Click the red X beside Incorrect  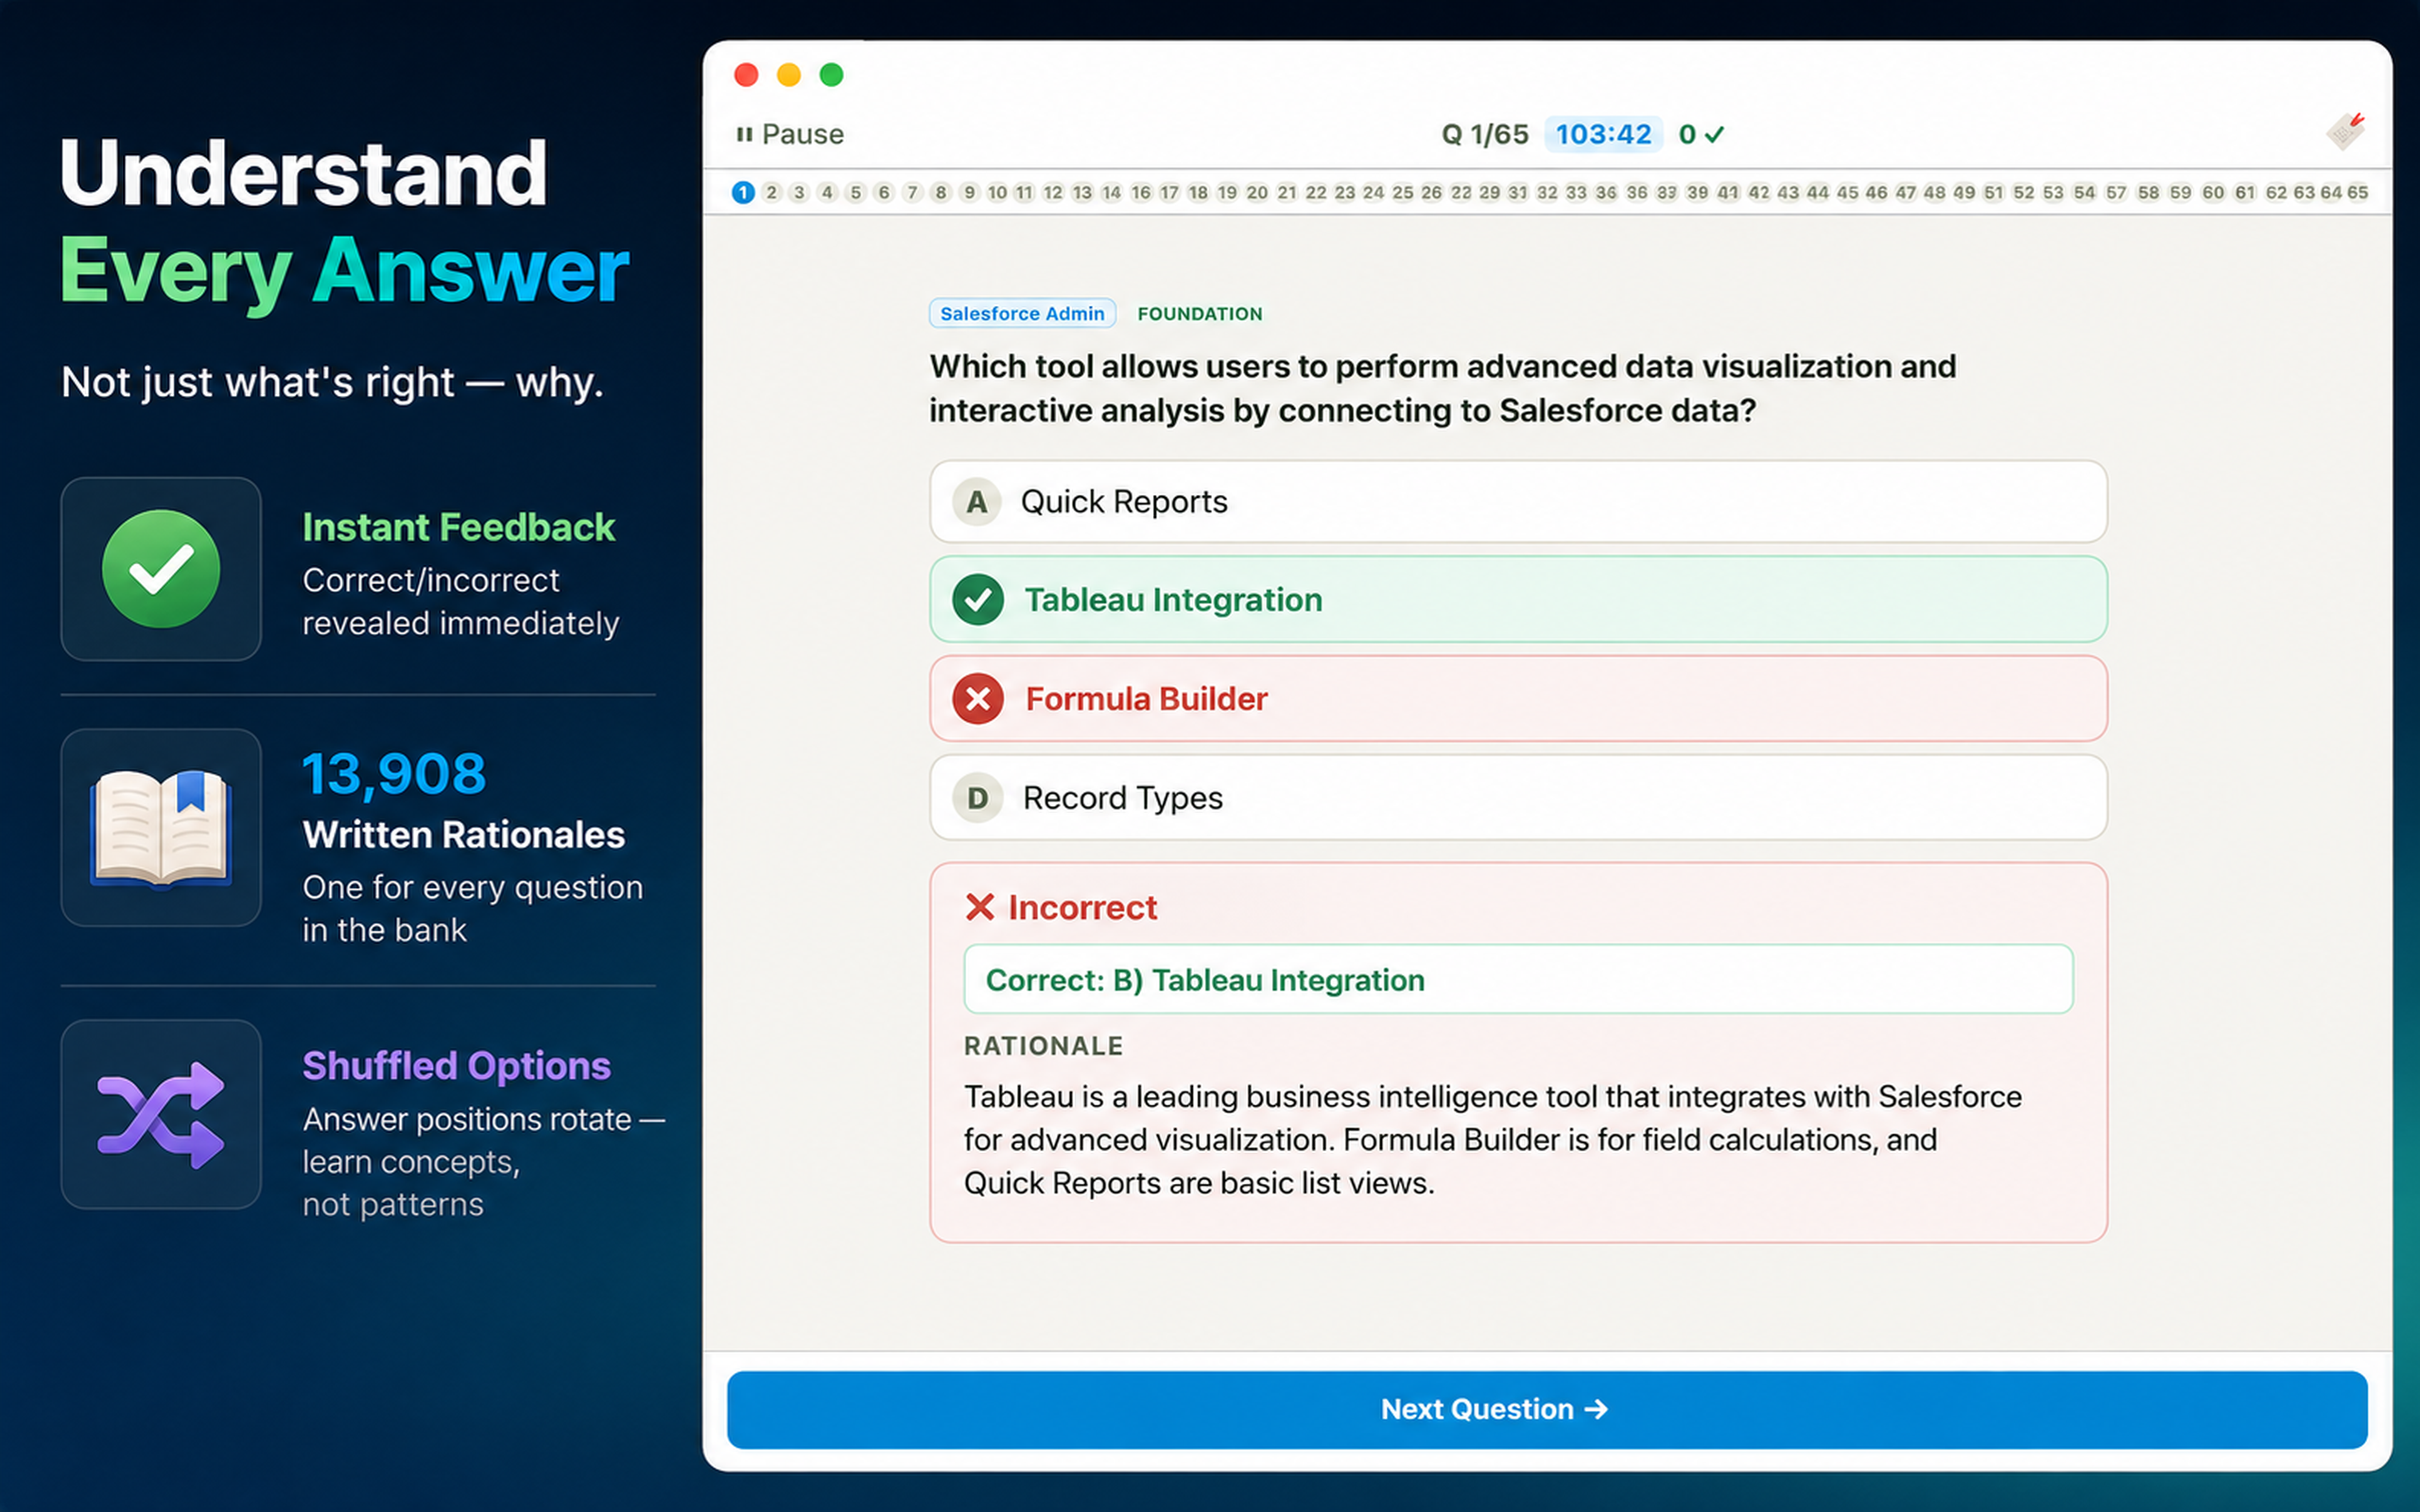coord(980,907)
